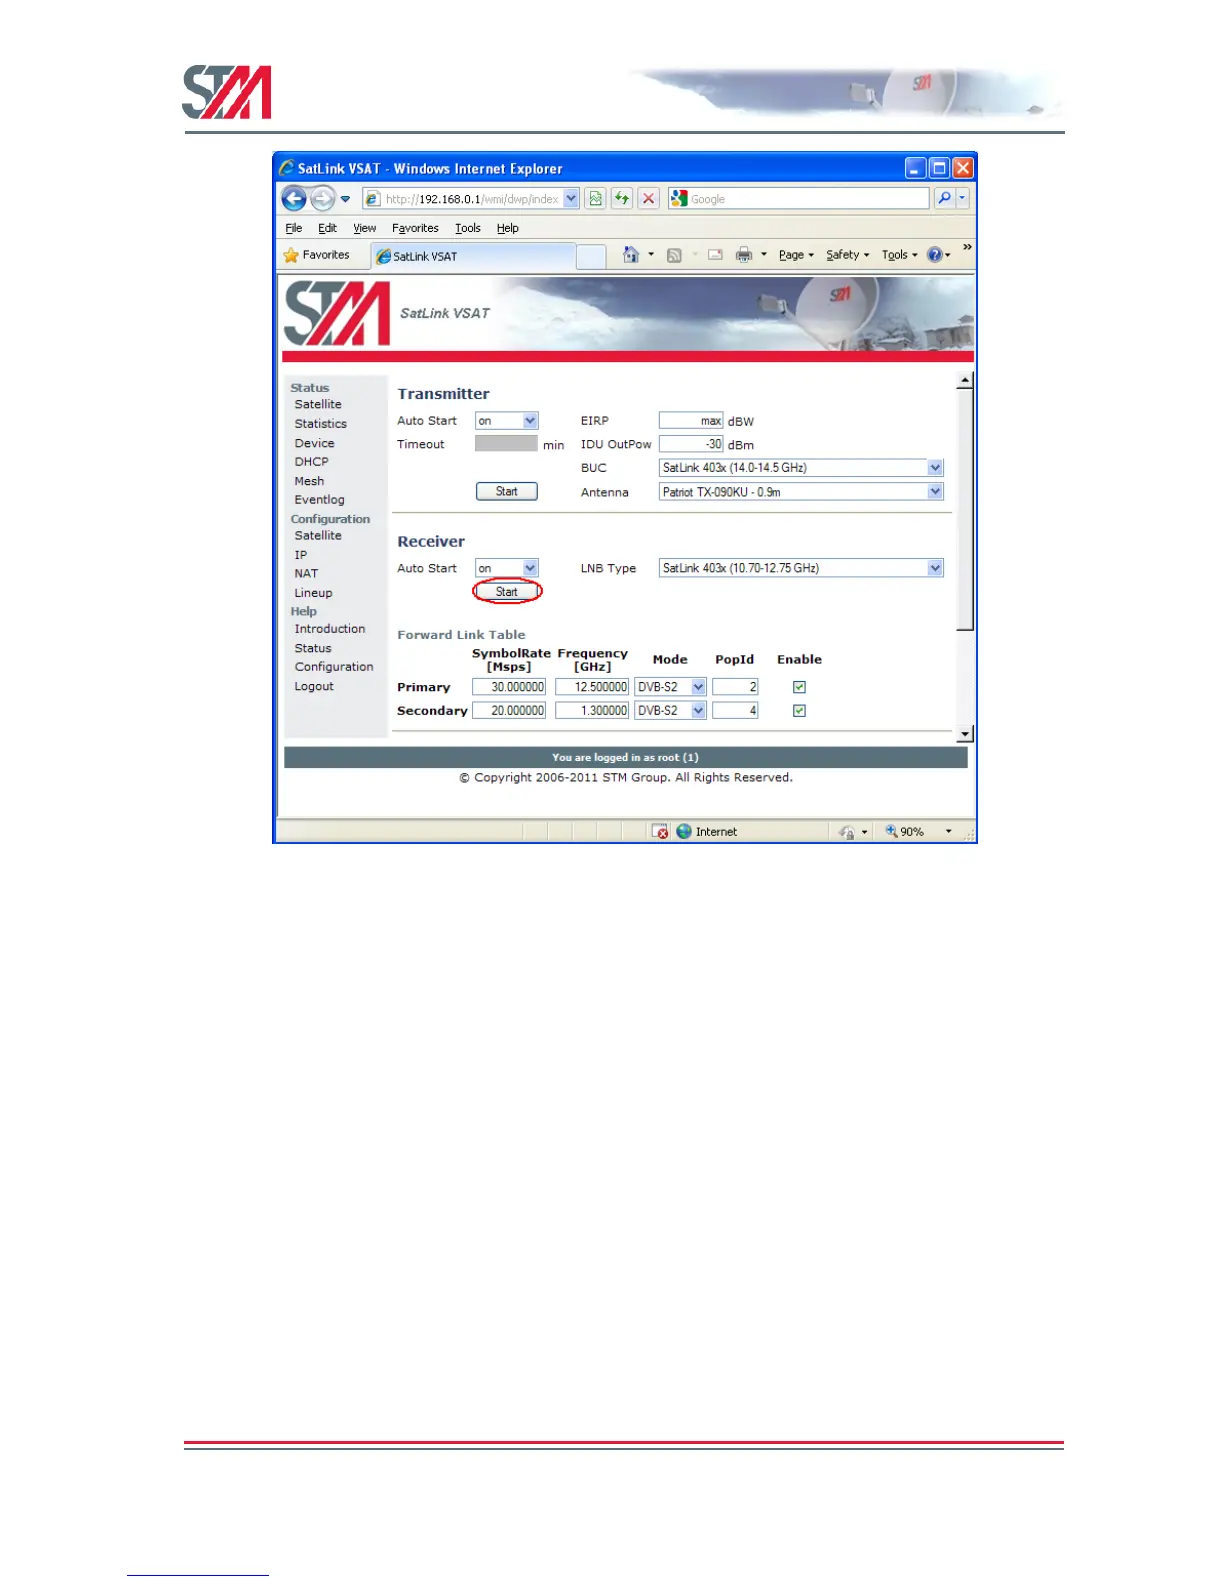This screenshot has width=1224, height=1584.
Task: Open the DHCP sidebar link
Action: 311,462
